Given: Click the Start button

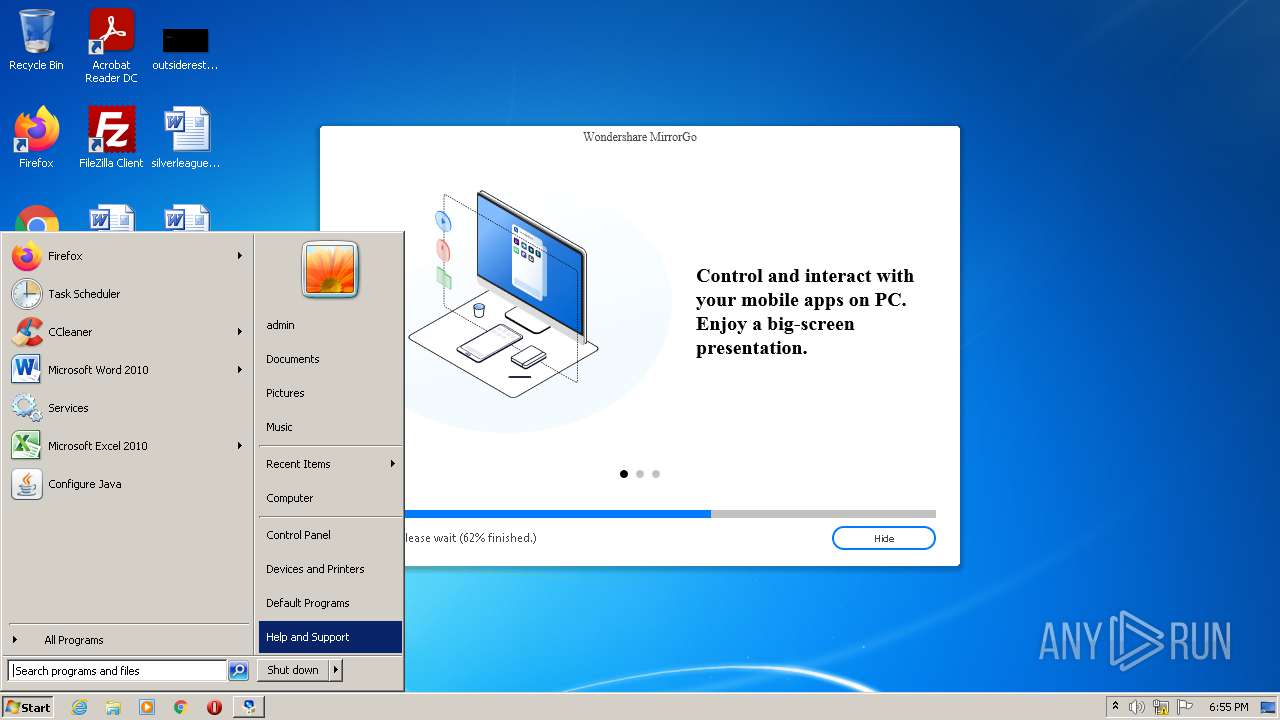Looking at the screenshot, I should (x=28, y=707).
